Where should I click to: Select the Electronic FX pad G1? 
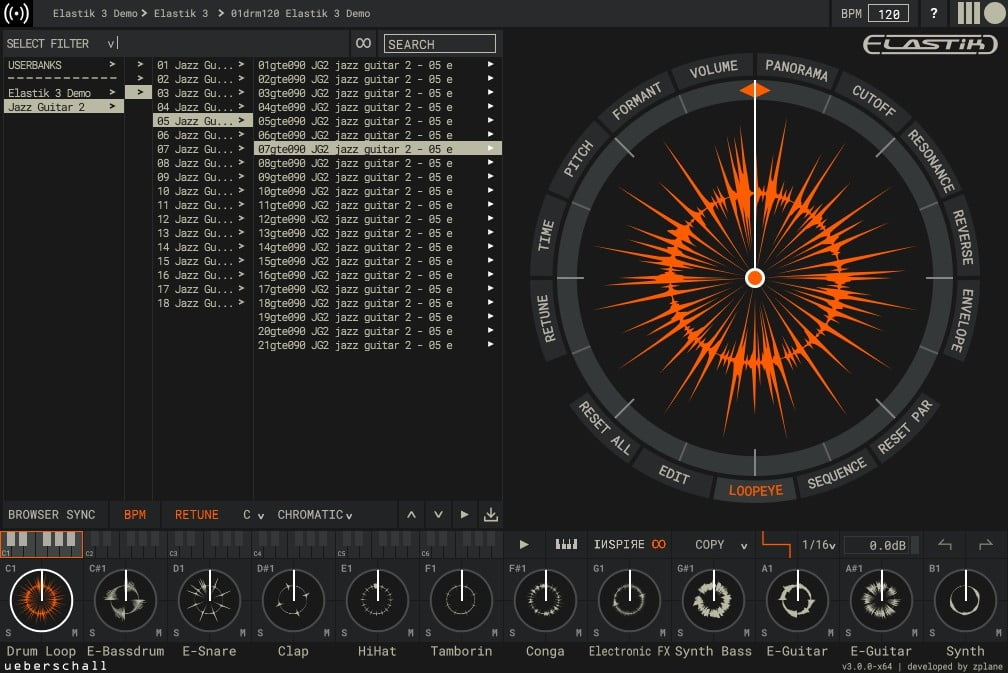click(629, 600)
